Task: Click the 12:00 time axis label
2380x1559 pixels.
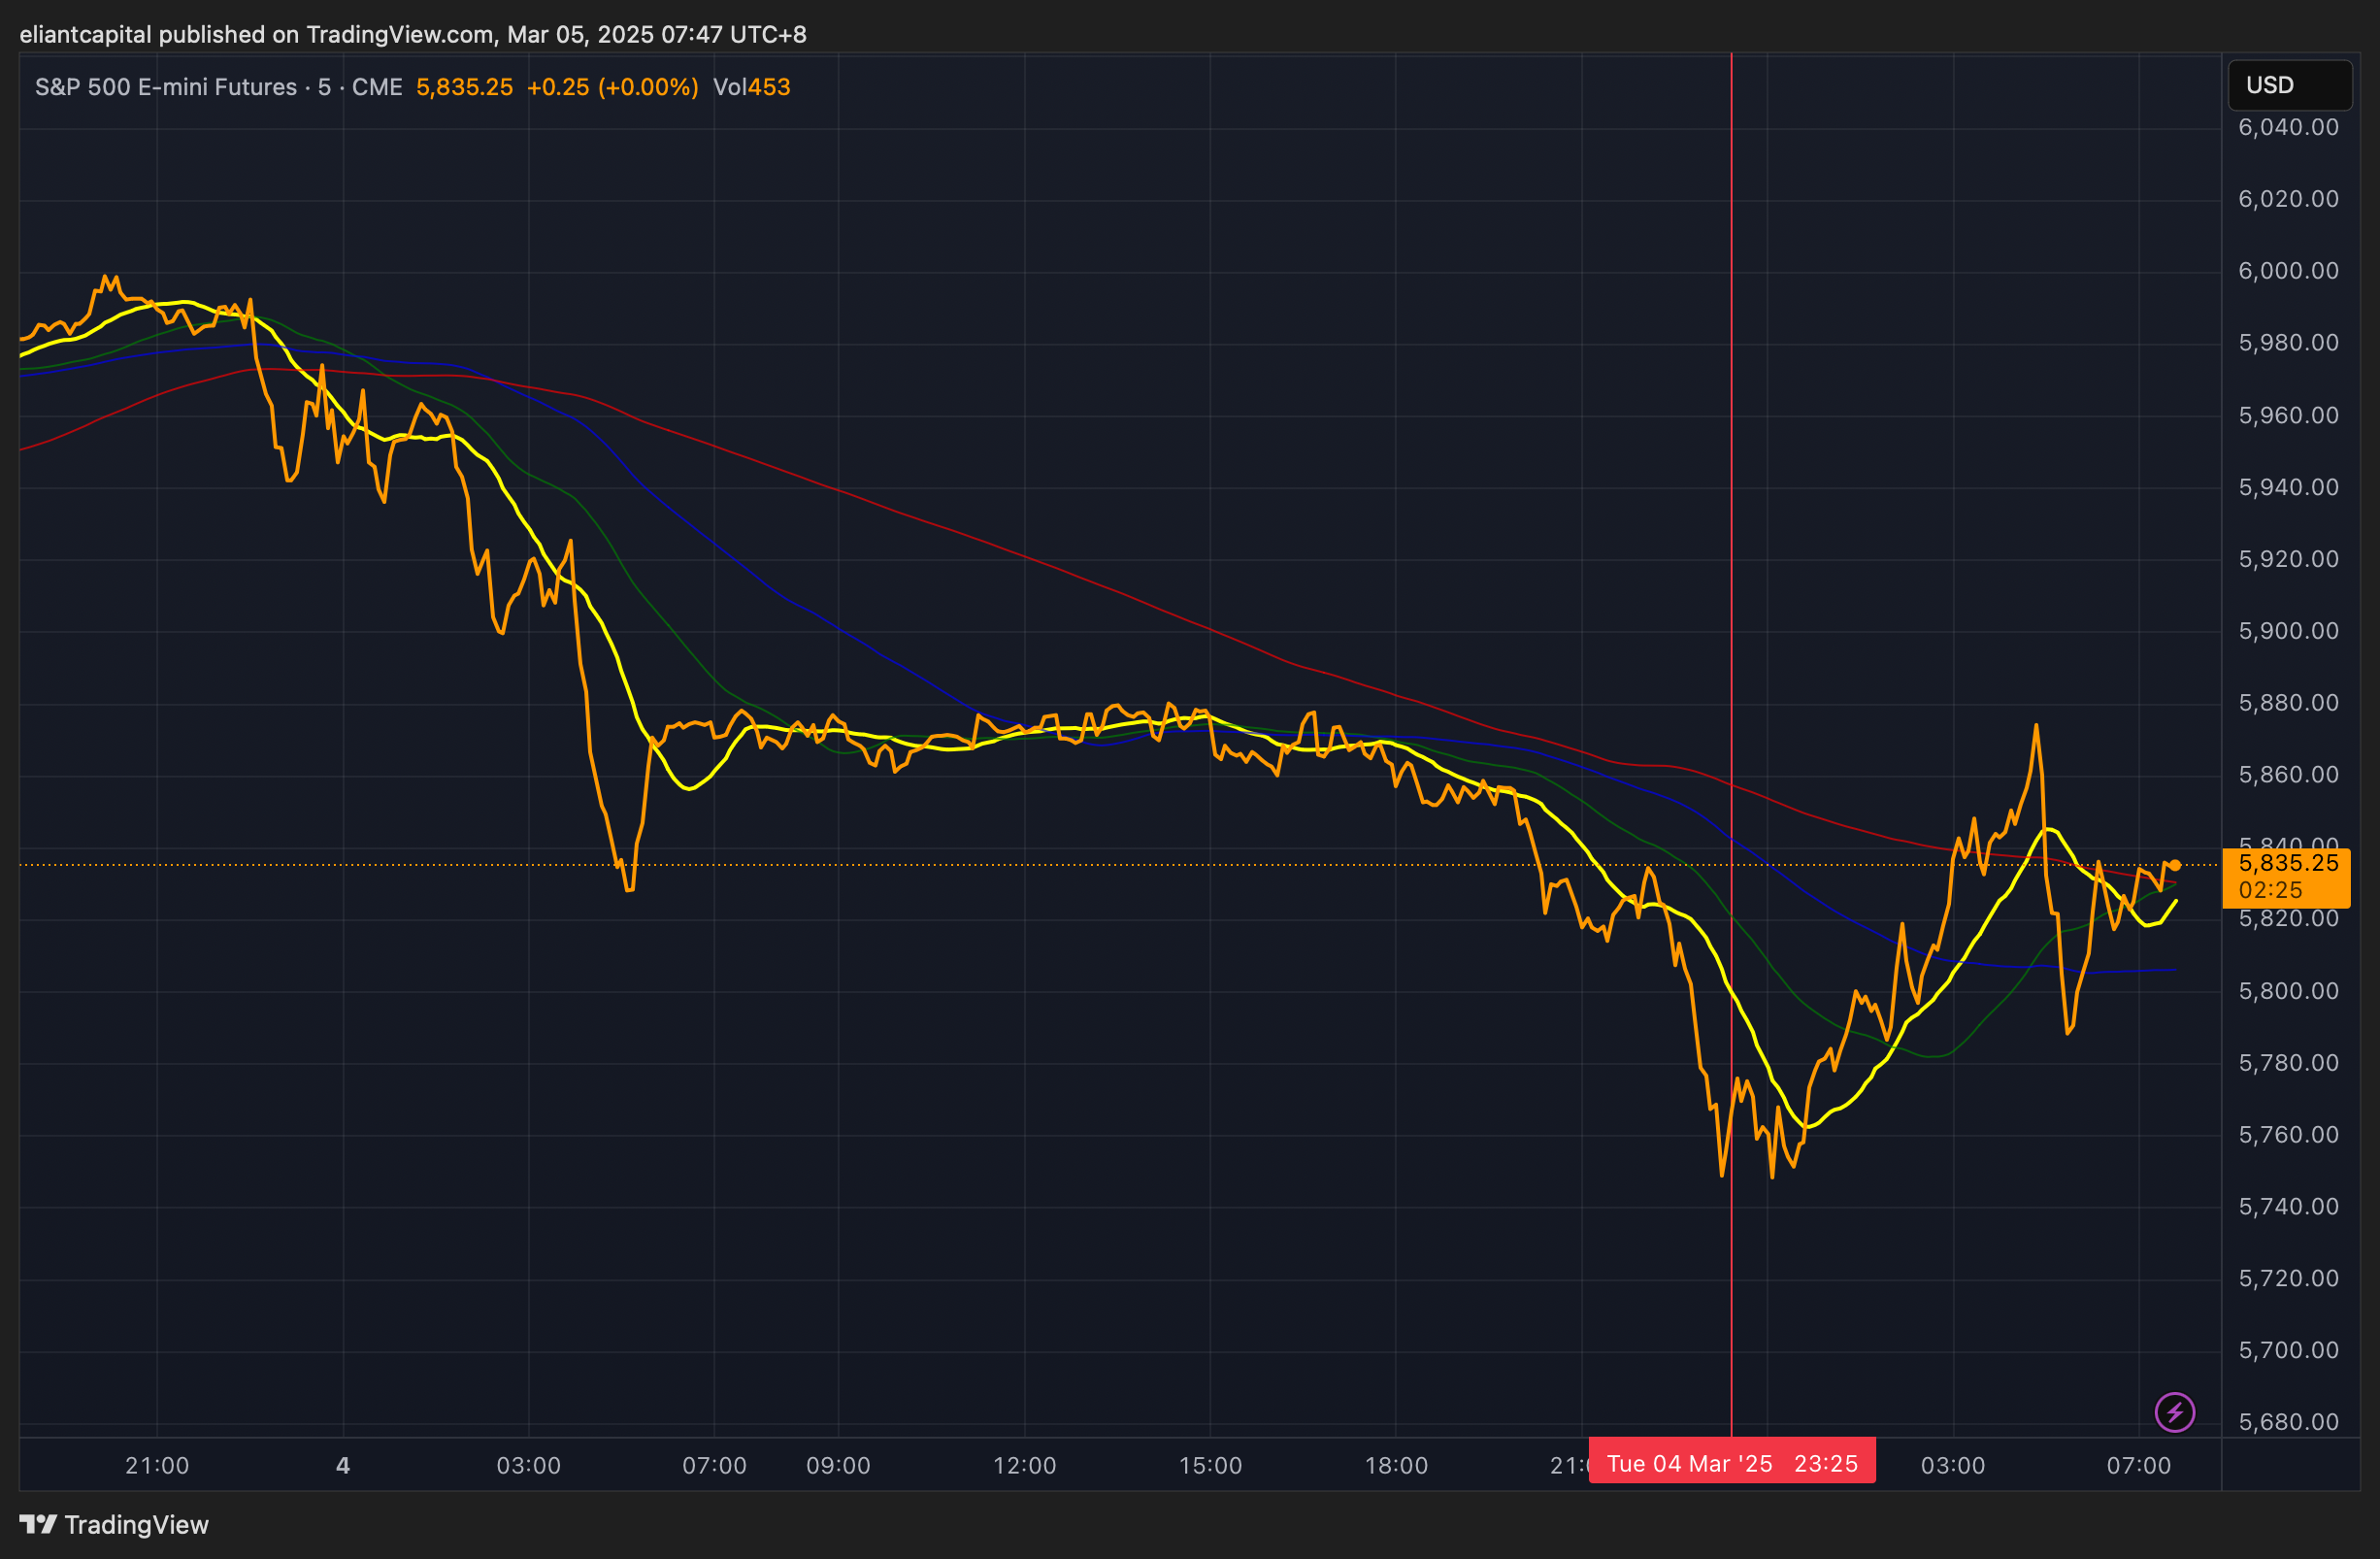Action: click(x=1024, y=1465)
